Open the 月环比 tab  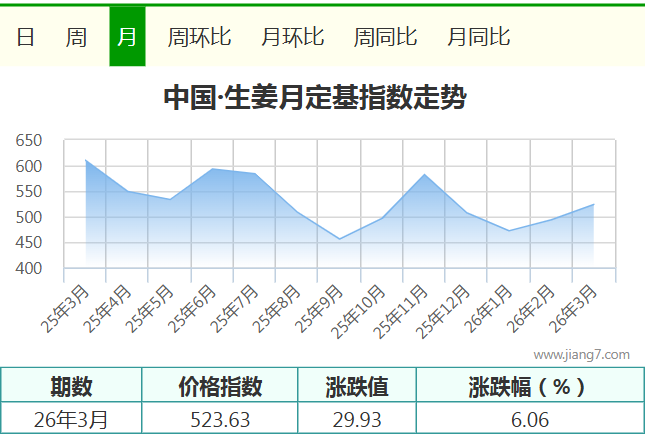click(x=292, y=37)
